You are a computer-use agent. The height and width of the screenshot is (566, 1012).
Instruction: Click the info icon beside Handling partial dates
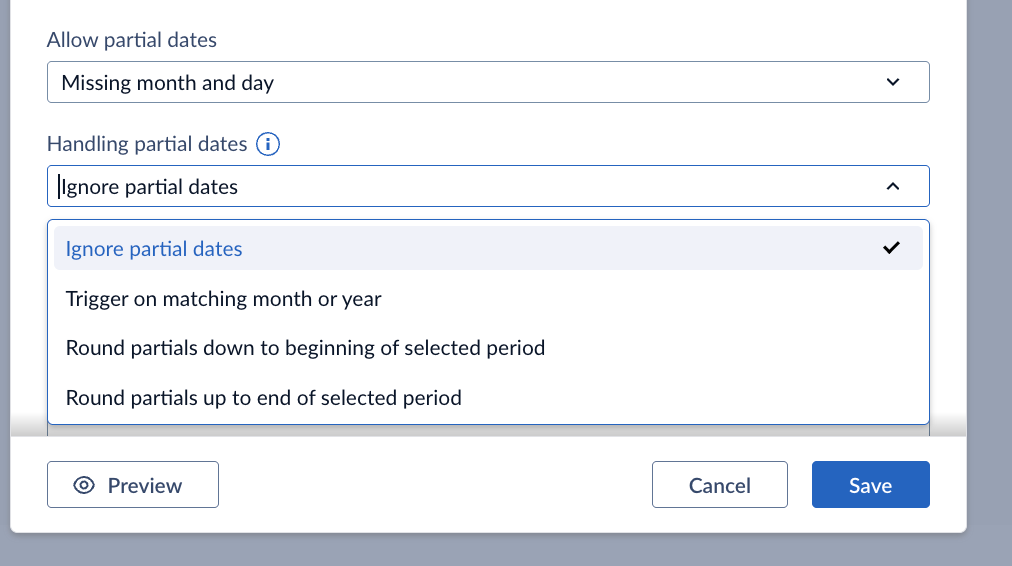[268, 144]
